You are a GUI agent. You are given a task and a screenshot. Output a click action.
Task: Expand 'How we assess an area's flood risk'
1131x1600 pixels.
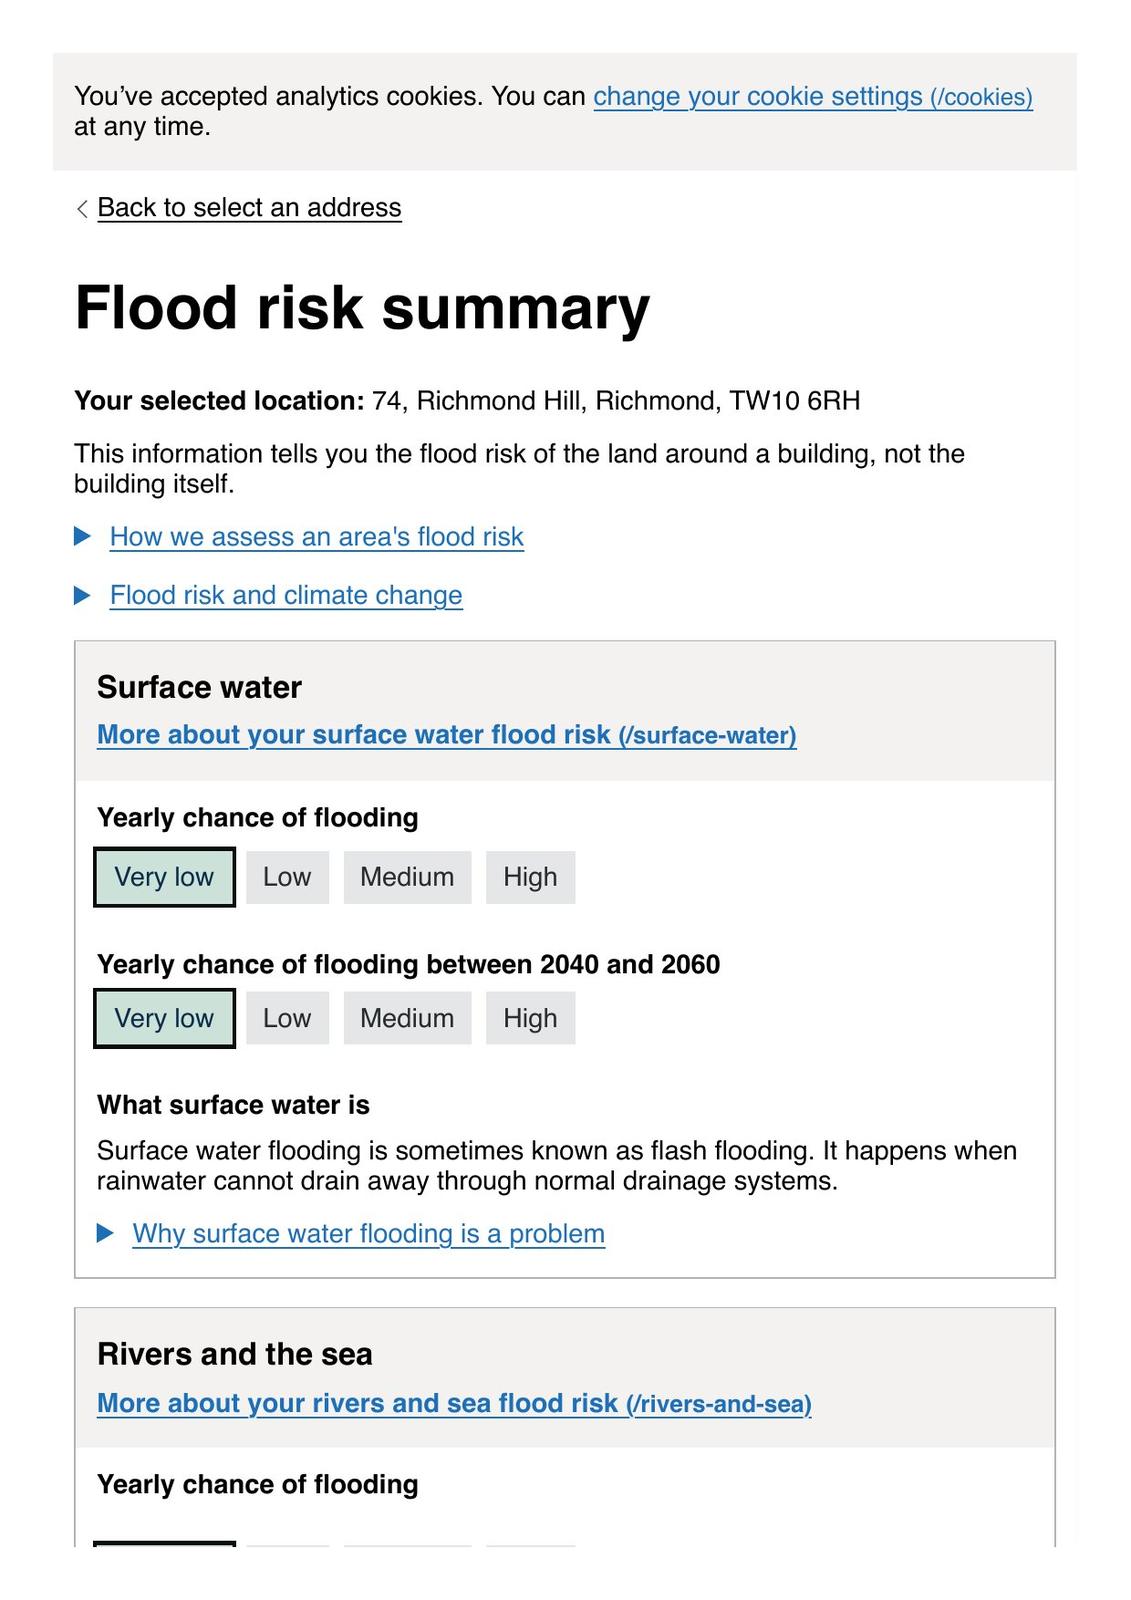(x=316, y=537)
